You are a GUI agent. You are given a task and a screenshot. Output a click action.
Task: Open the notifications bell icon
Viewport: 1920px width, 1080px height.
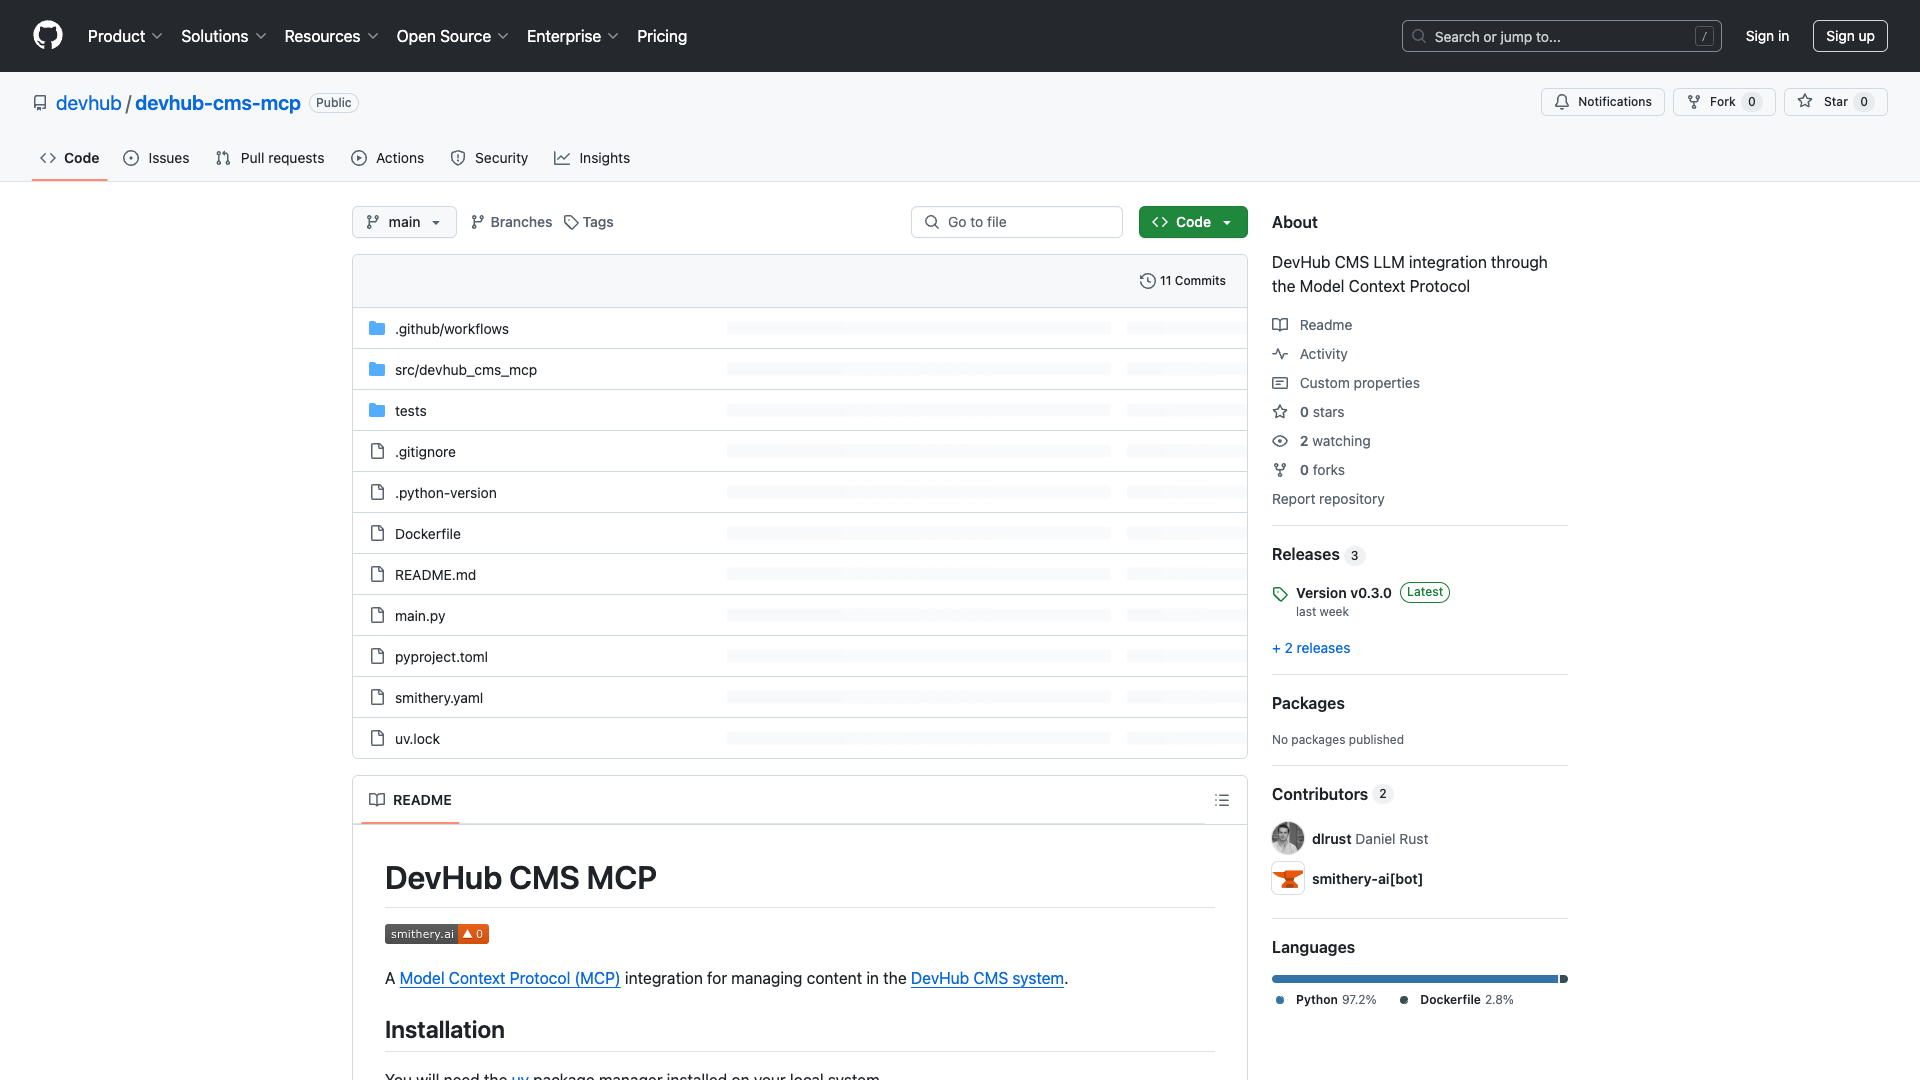point(1562,101)
